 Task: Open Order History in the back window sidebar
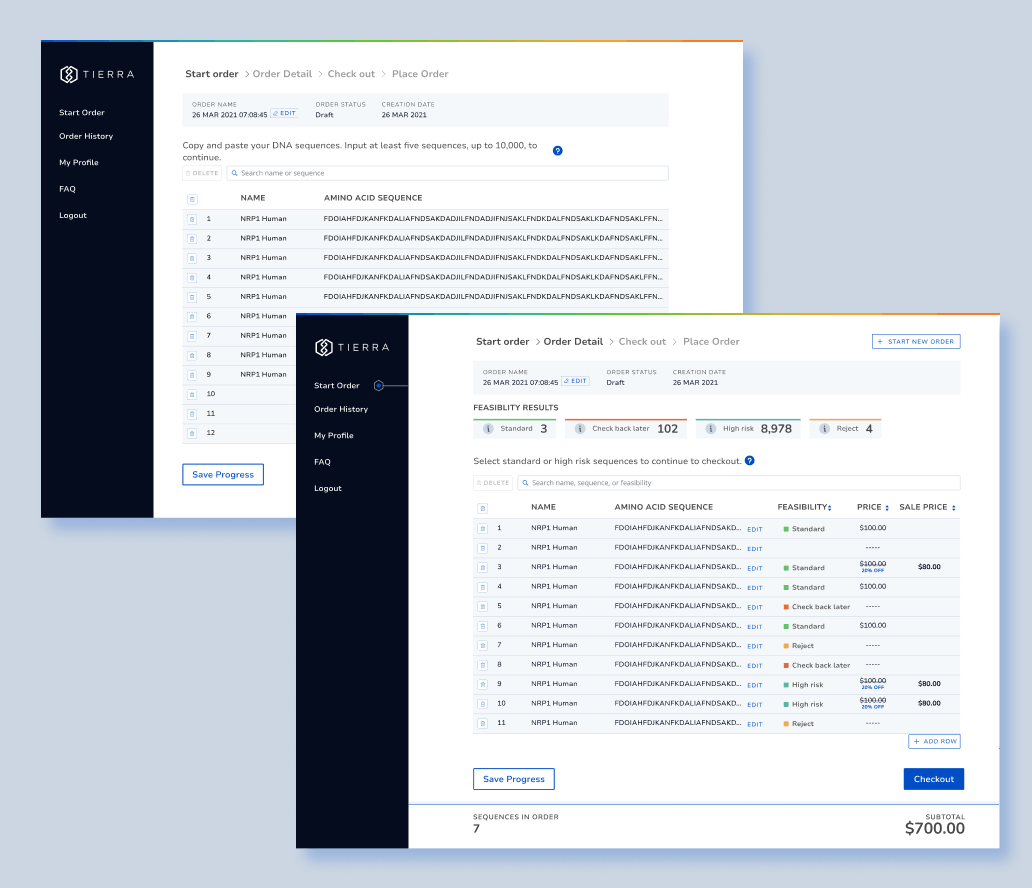[x=86, y=136]
